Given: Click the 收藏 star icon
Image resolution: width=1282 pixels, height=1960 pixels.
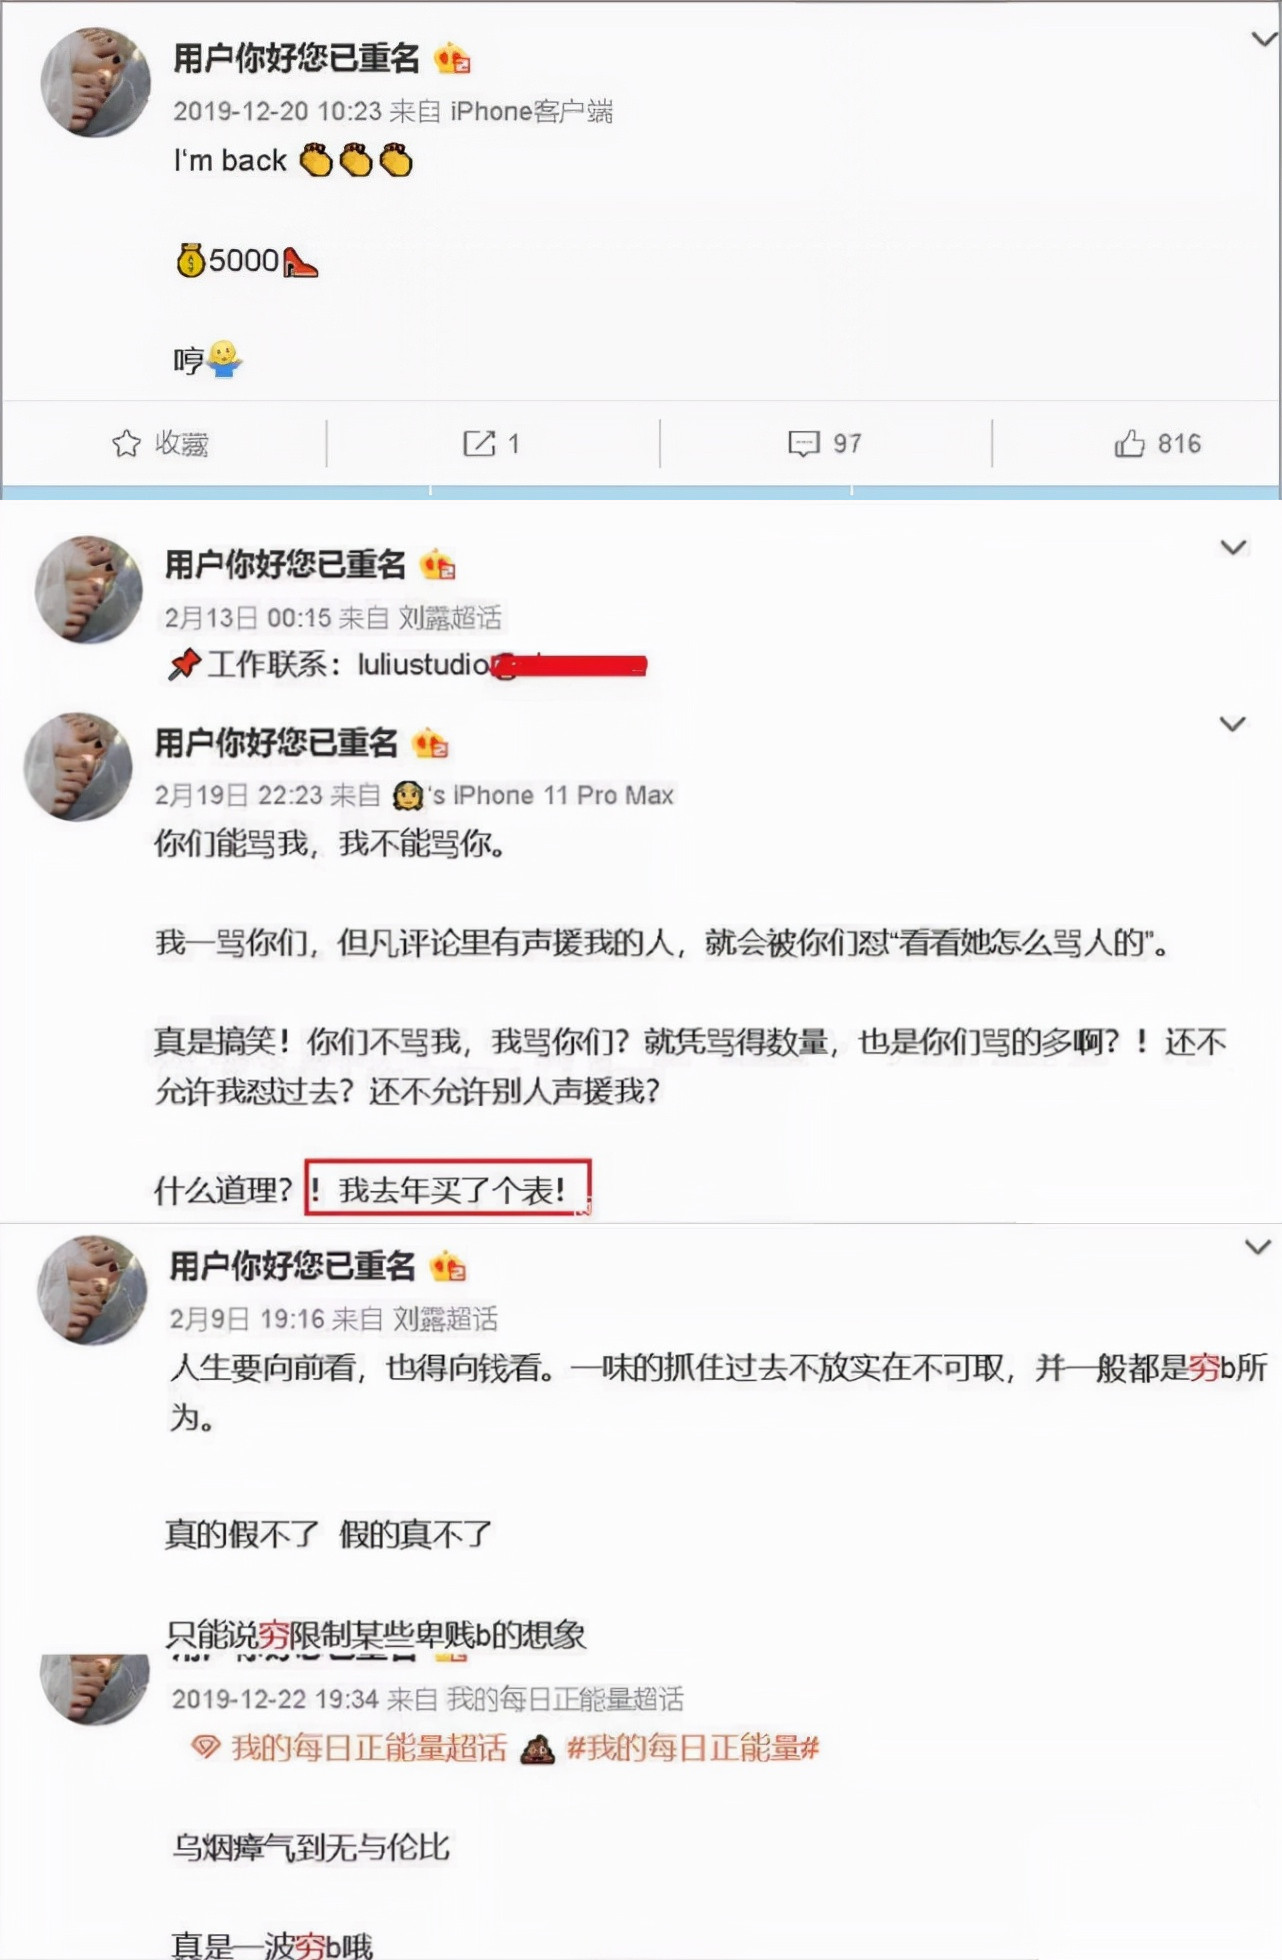Looking at the screenshot, I should (126, 443).
